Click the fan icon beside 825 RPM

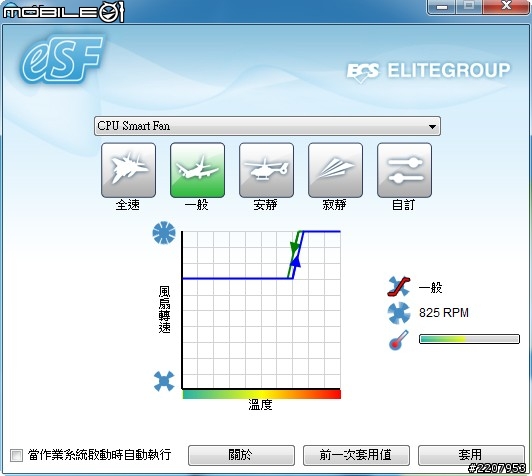coord(399,312)
